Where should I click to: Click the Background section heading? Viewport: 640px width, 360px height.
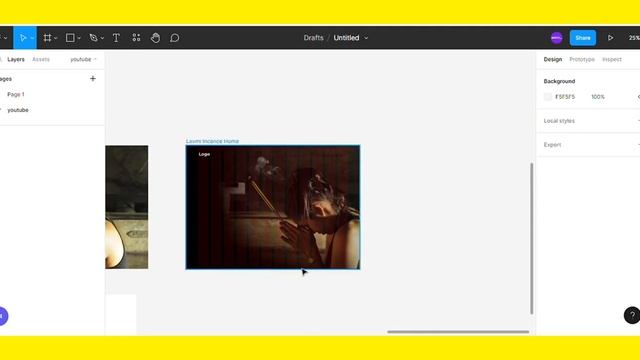pyautogui.click(x=559, y=81)
